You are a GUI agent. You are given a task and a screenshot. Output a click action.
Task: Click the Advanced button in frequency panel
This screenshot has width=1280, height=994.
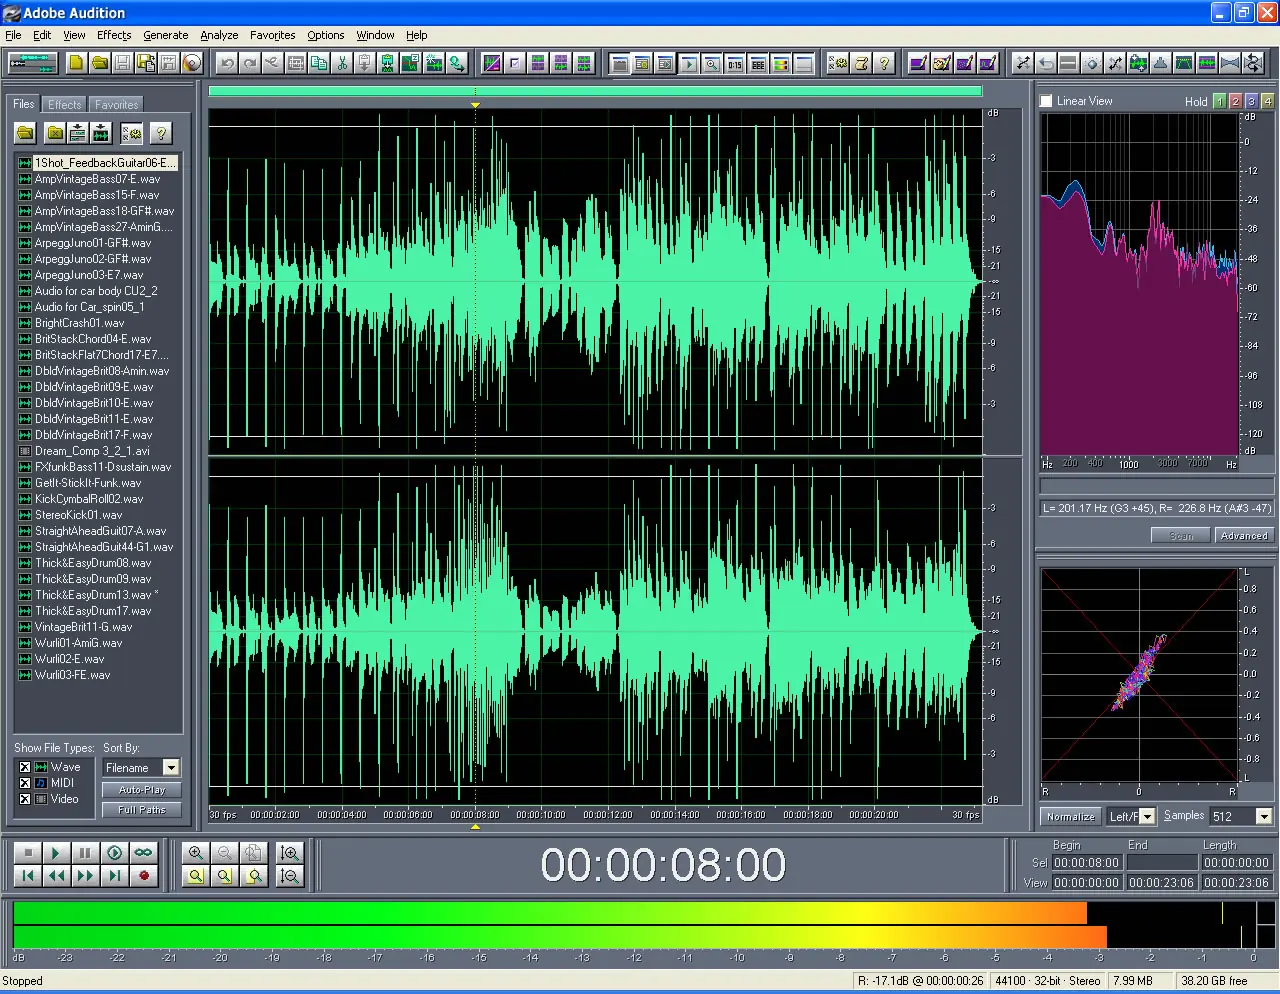coord(1242,535)
